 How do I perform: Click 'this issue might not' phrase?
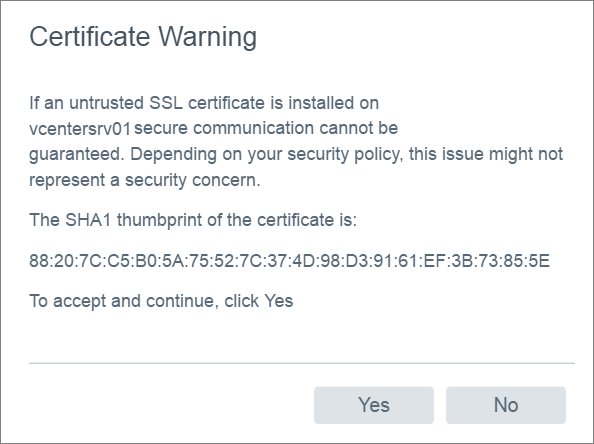pos(486,154)
